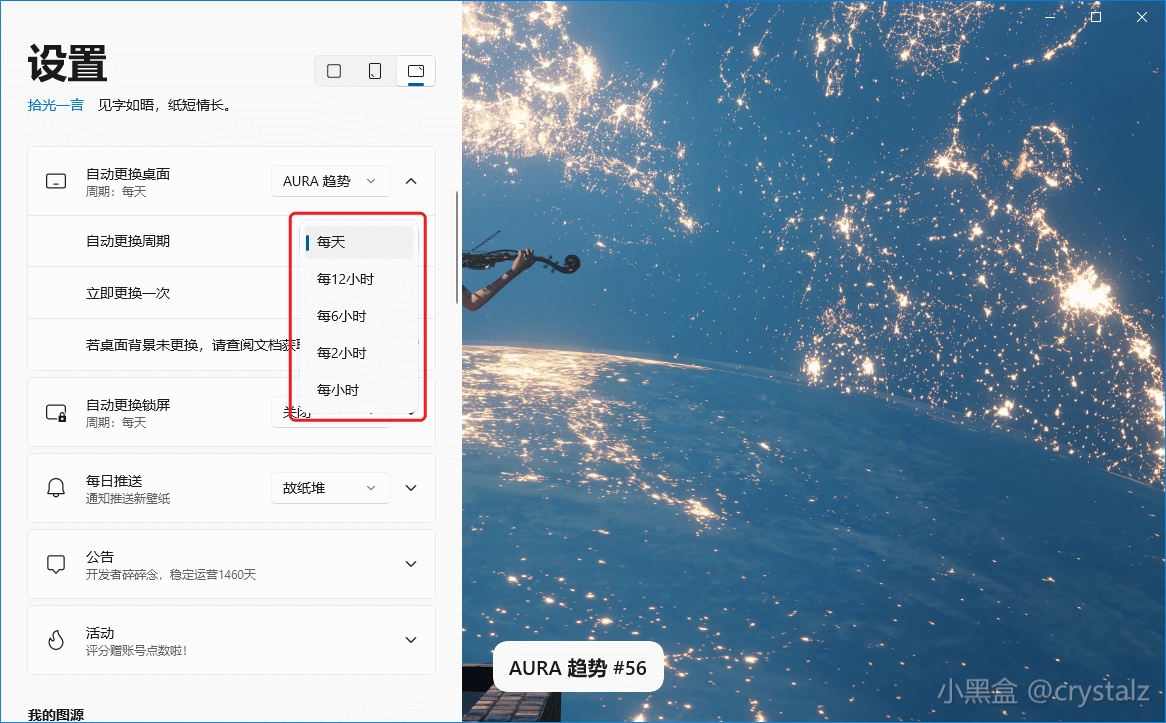Expand the 公告 section

(x=411, y=564)
